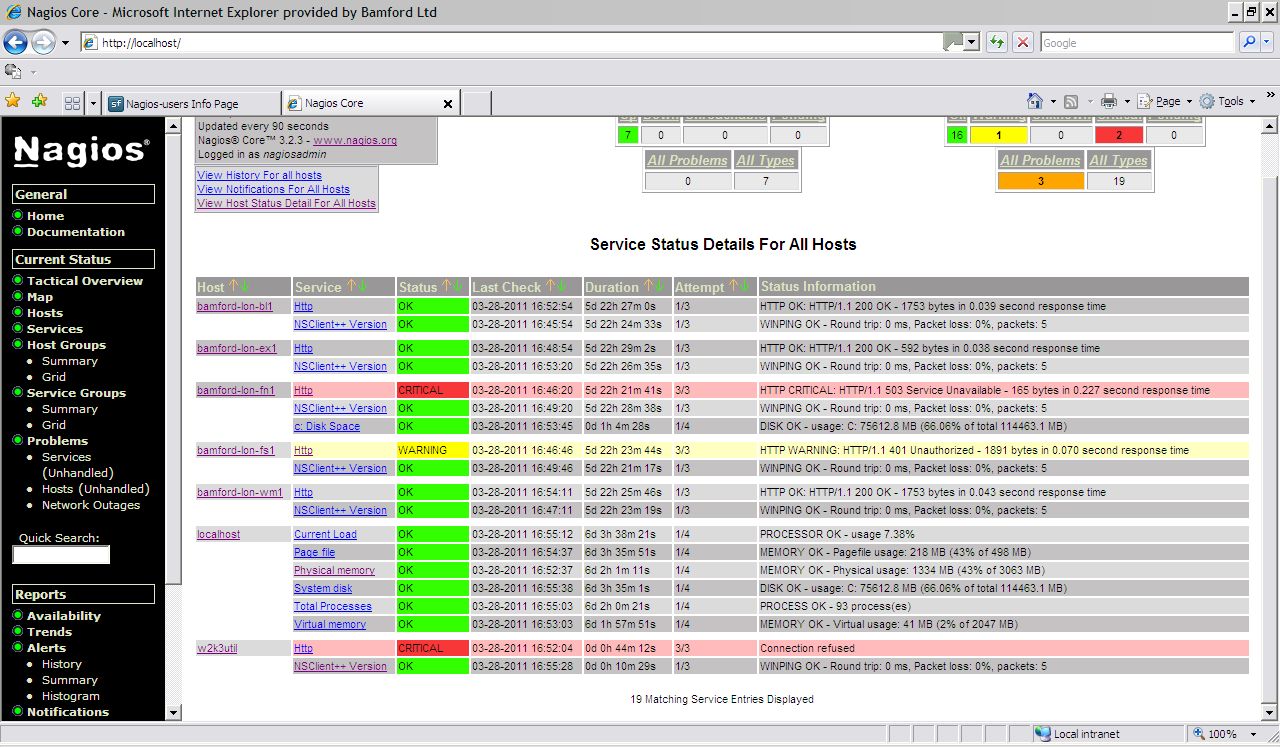Sort Last Check column descending arrow
Viewport: 1280px width, 747px height.
click(x=560, y=287)
